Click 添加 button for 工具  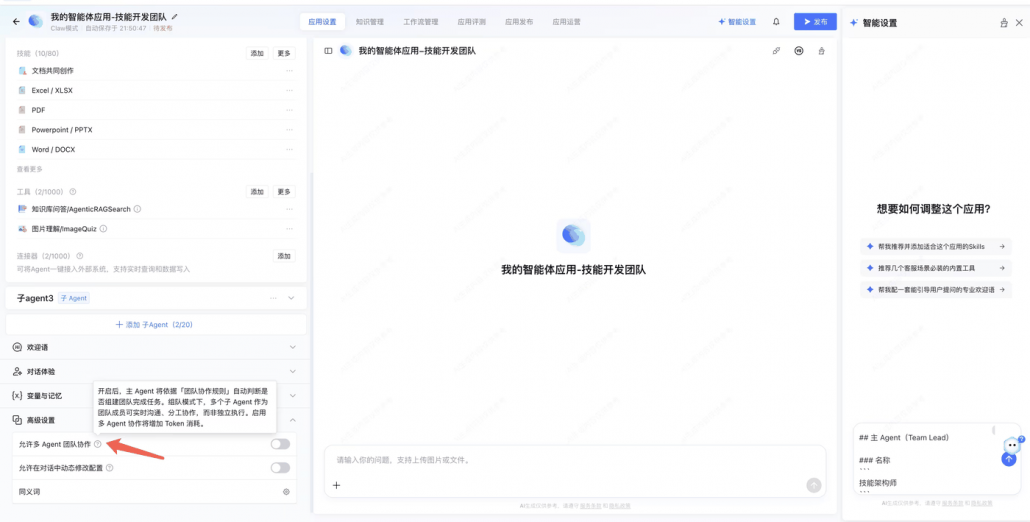pos(257,192)
